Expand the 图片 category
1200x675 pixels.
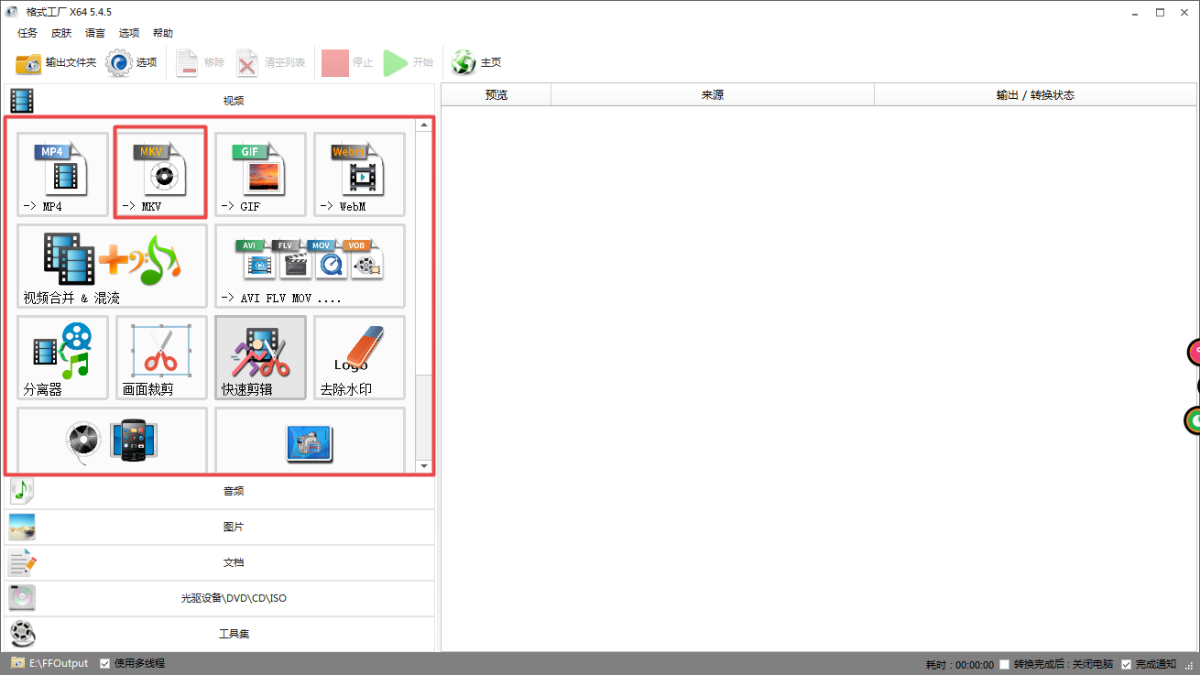pos(220,527)
